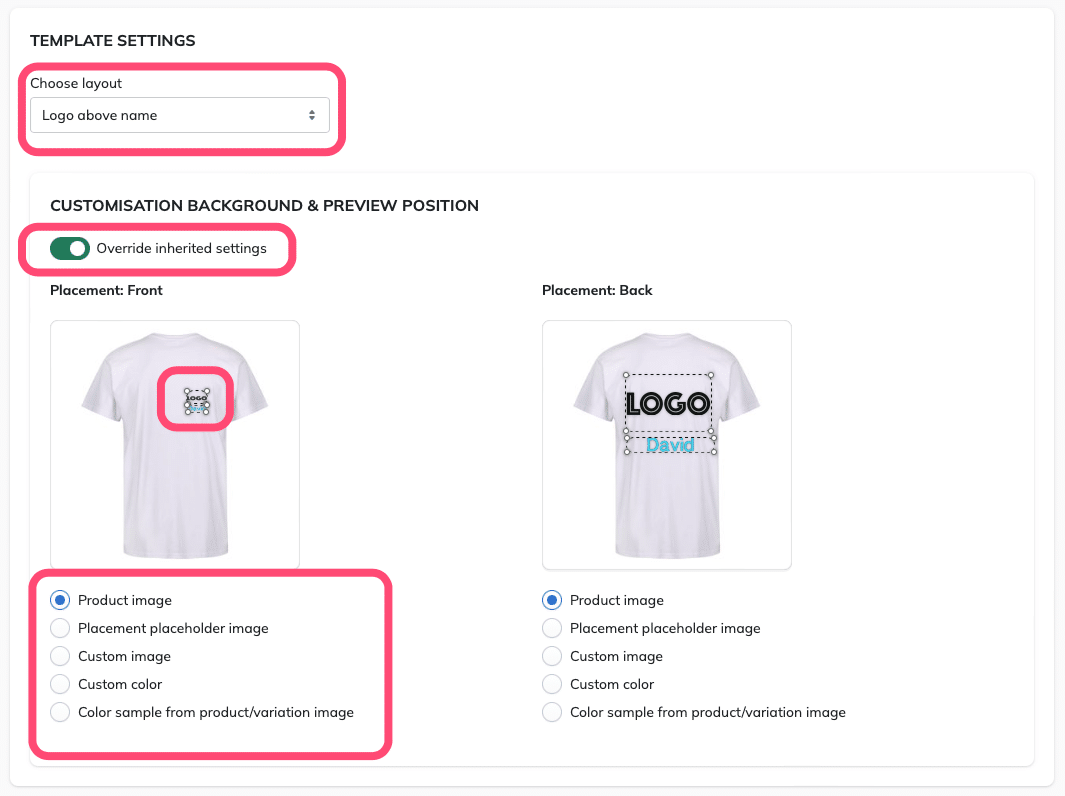Click the small logo box on front t-shirt

pyautogui.click(x=197, y=398)
